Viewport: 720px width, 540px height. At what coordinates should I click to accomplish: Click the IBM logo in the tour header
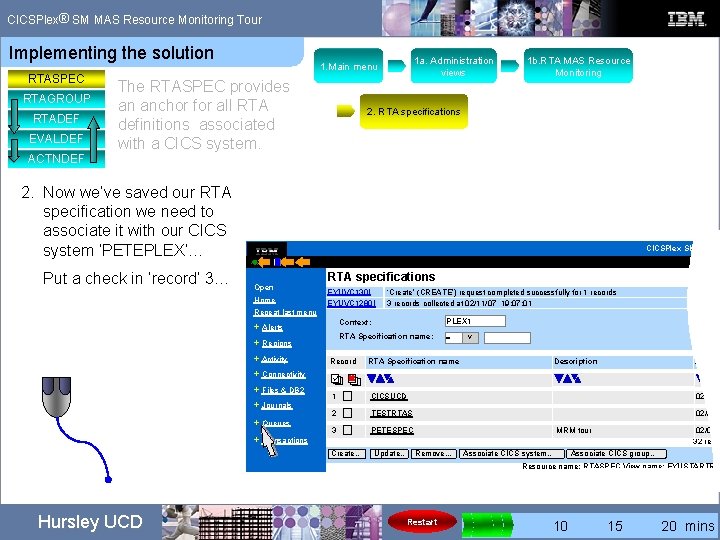(x=686, y=19)
